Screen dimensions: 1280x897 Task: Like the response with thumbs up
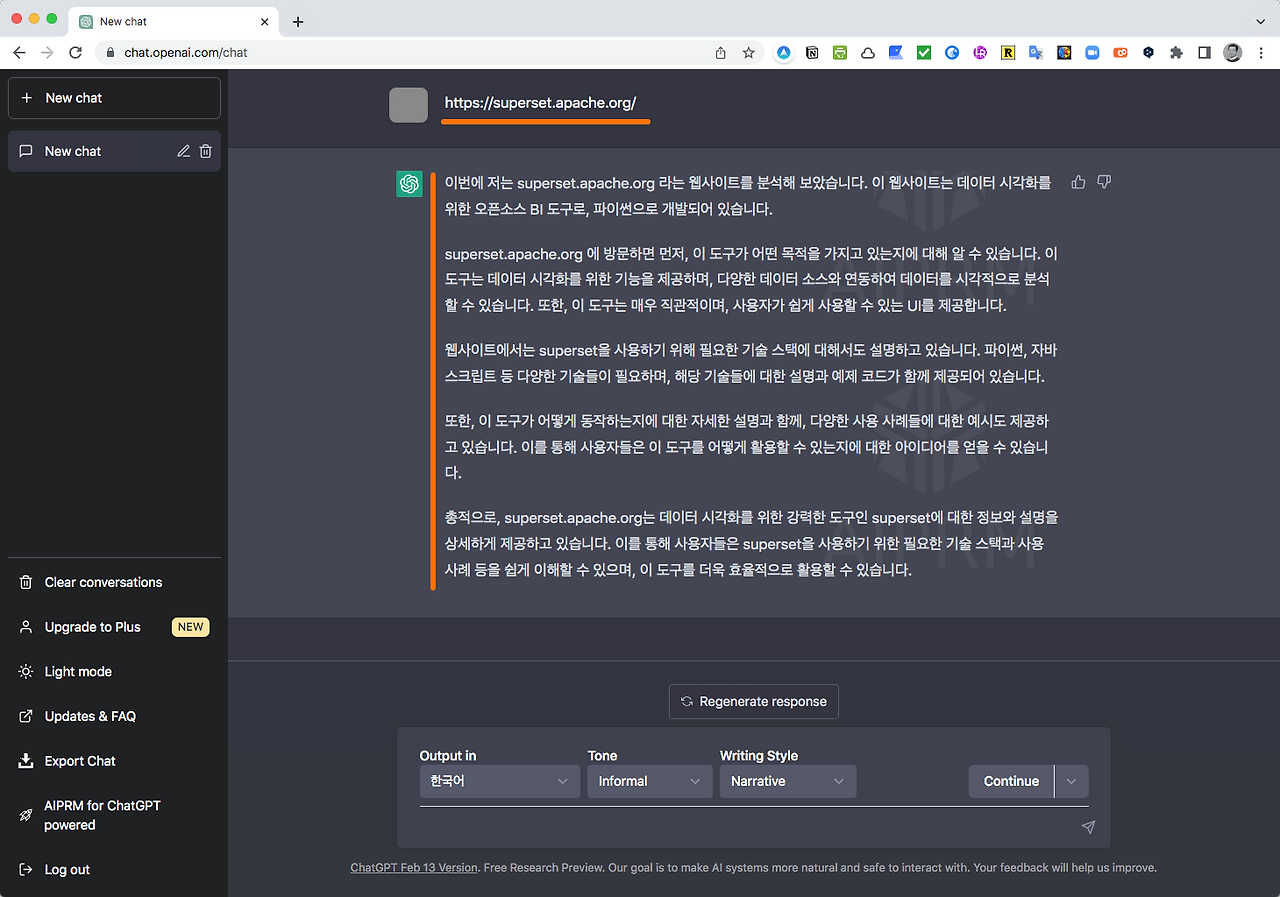(x=1078, y=182)
